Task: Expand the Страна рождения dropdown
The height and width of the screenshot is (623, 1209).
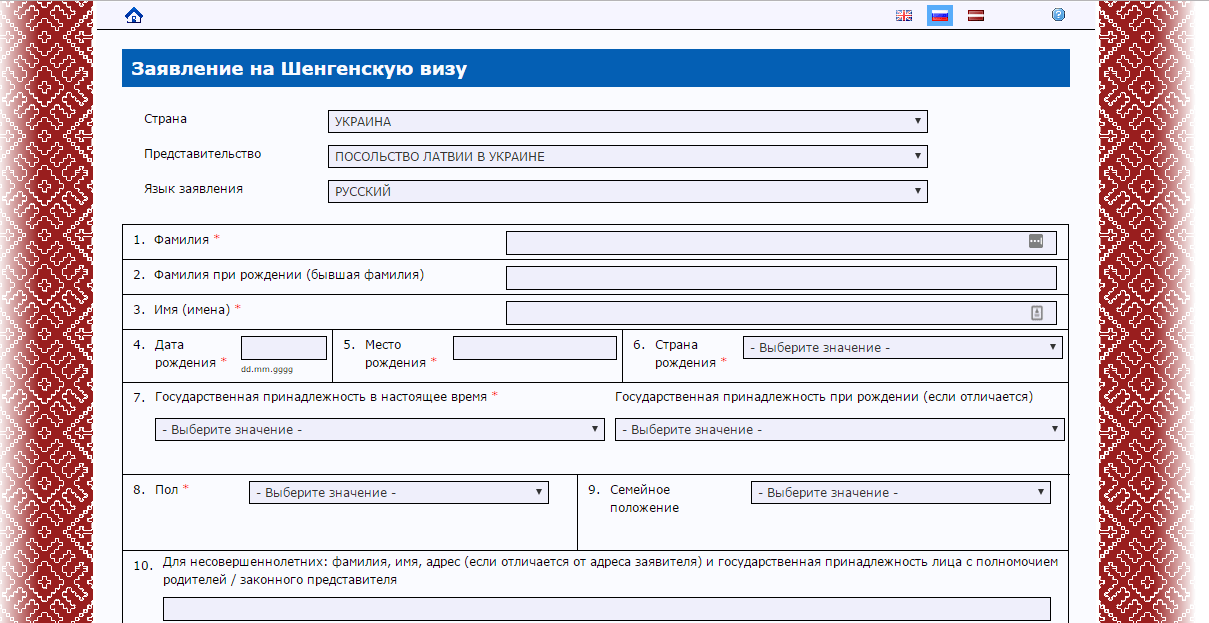Action: [x=902, y=348]
